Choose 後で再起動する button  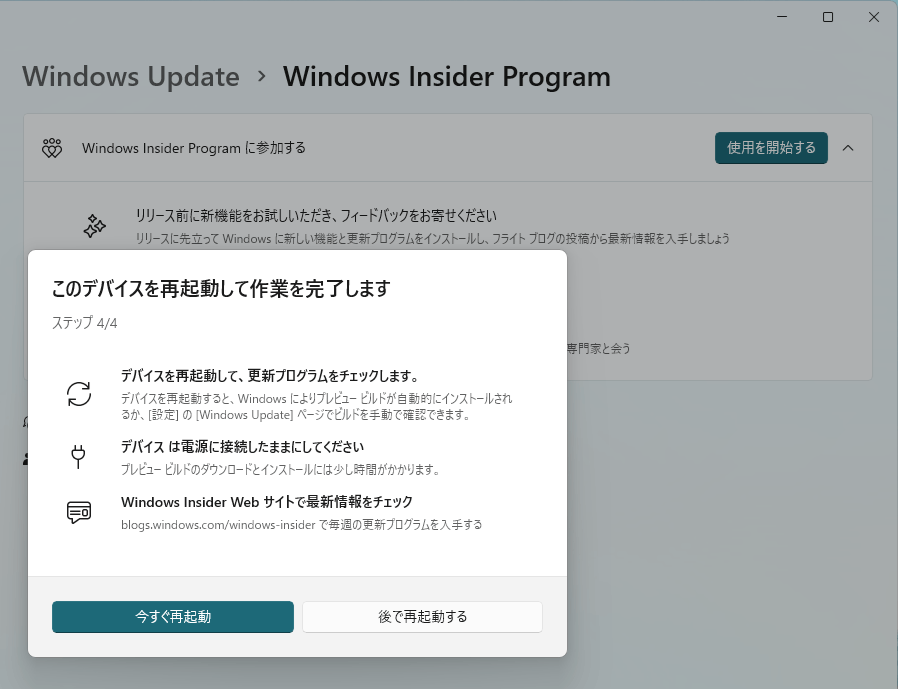[x=422, y=617]
